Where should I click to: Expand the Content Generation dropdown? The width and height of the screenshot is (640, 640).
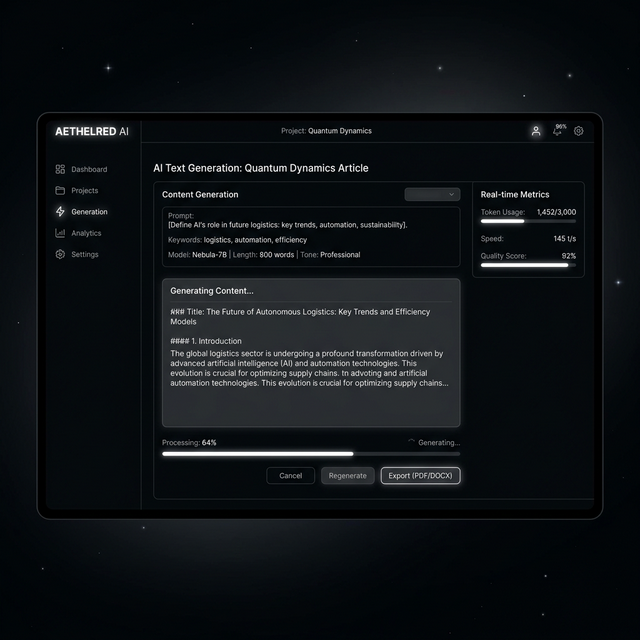pyautogui.click(x=432, y=194)
